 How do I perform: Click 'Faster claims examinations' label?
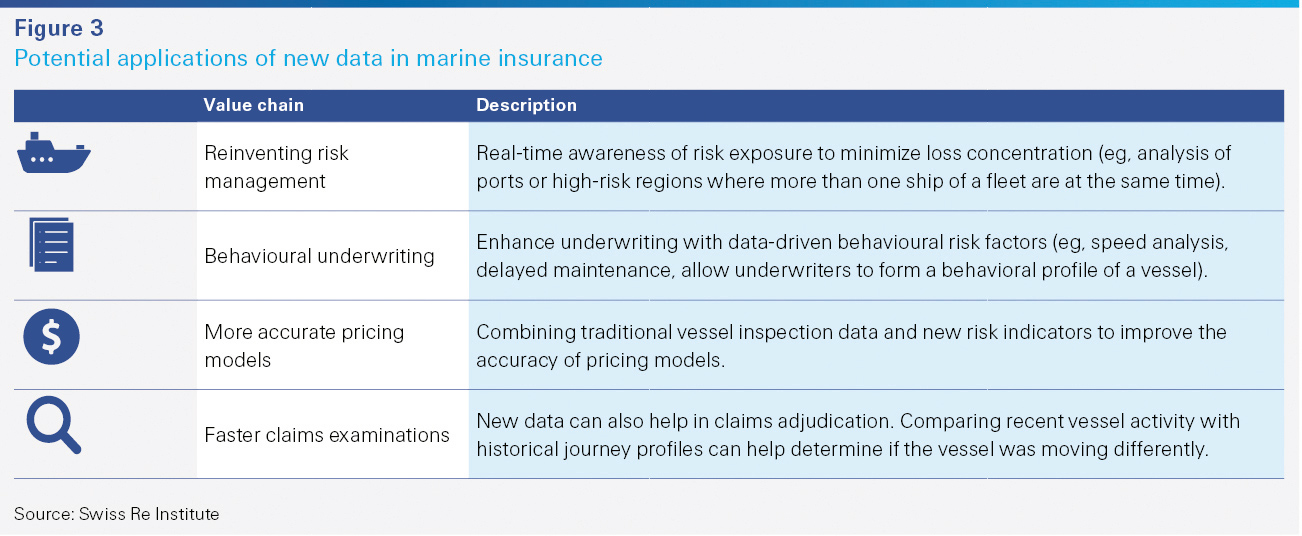[x=327, y=435]
